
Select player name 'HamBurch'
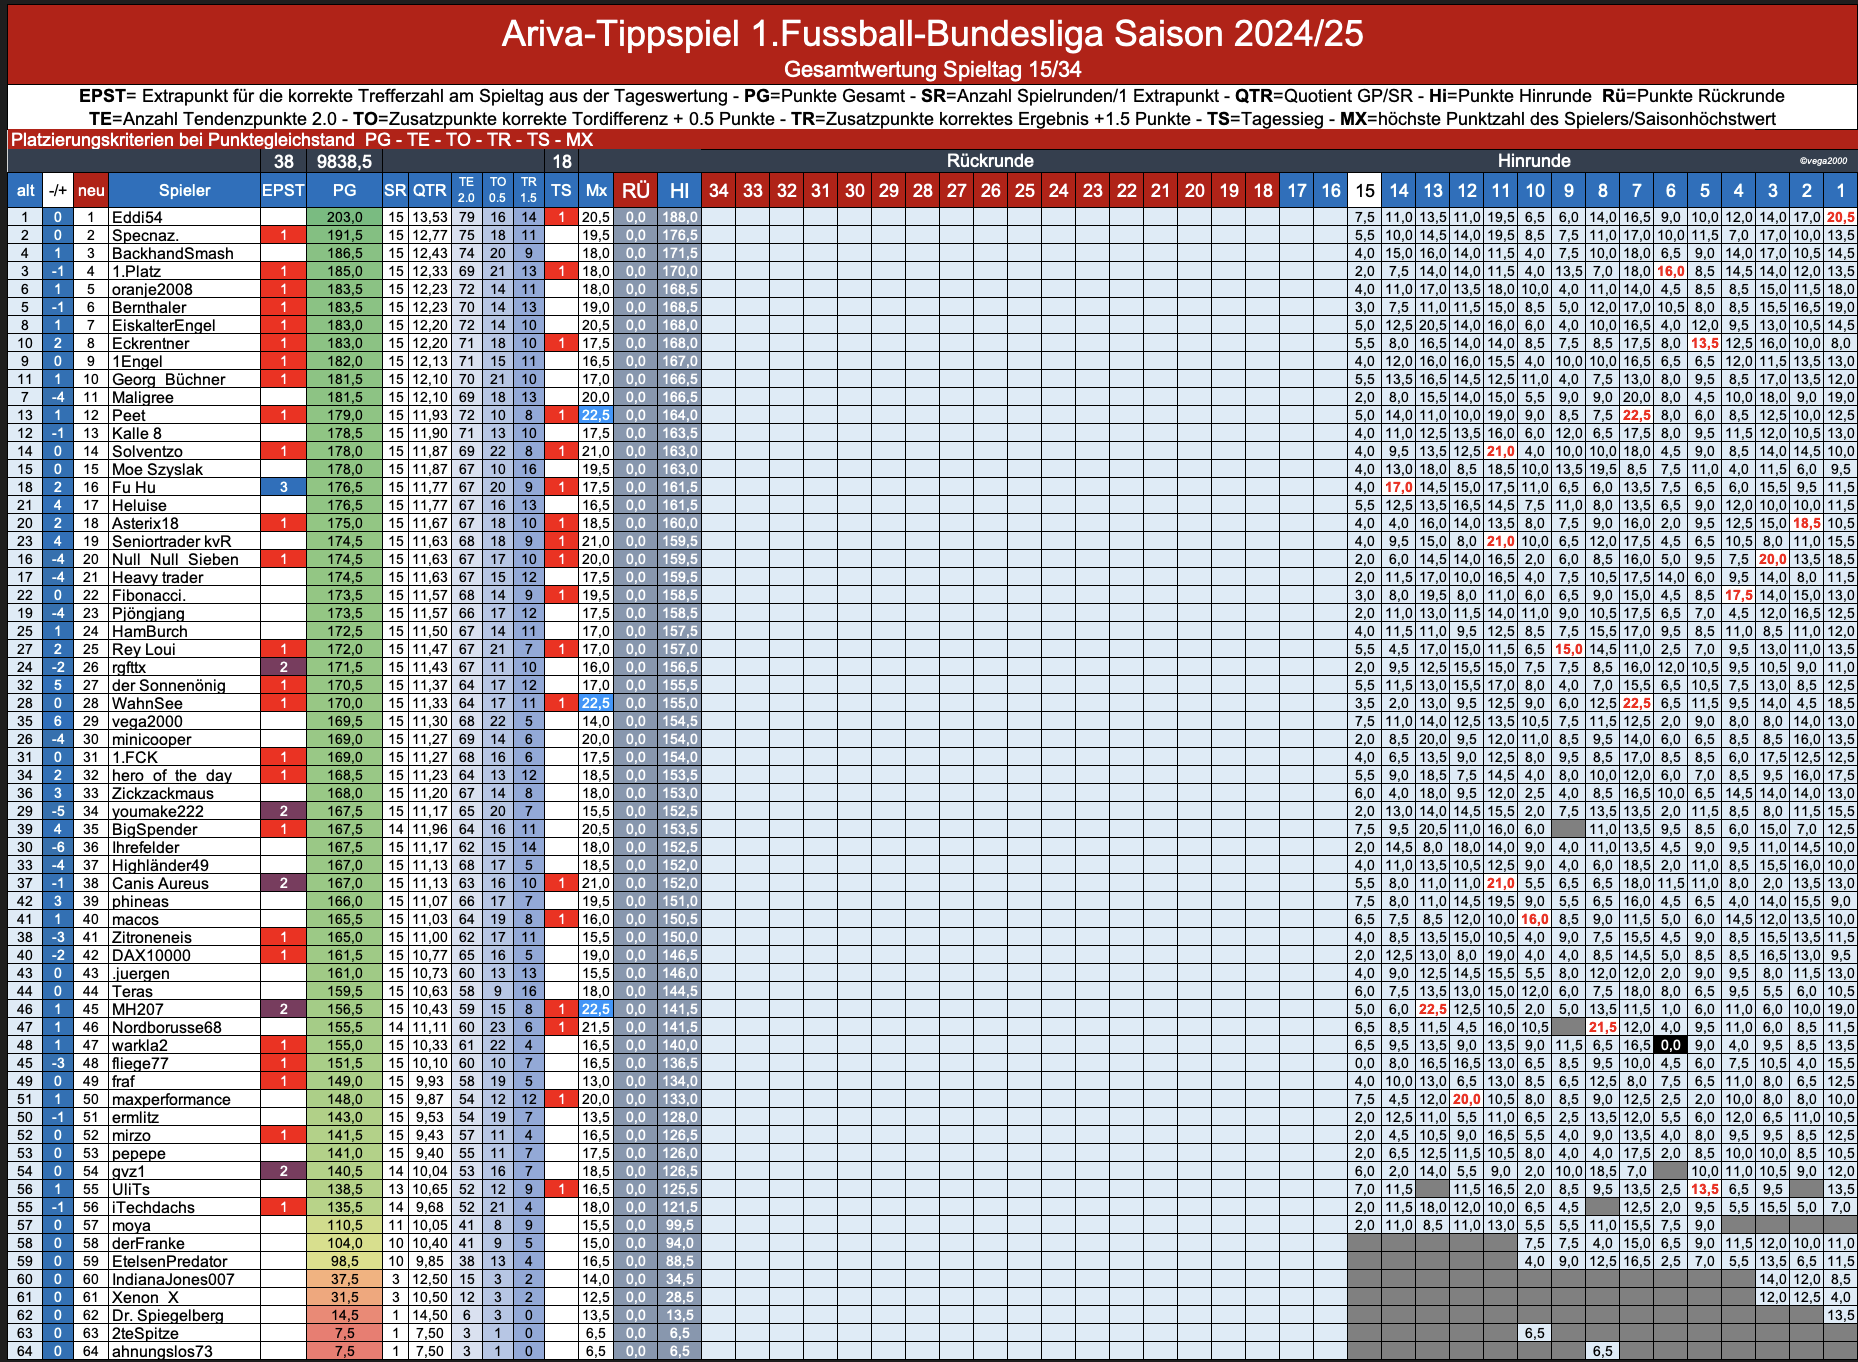(149, 631)
